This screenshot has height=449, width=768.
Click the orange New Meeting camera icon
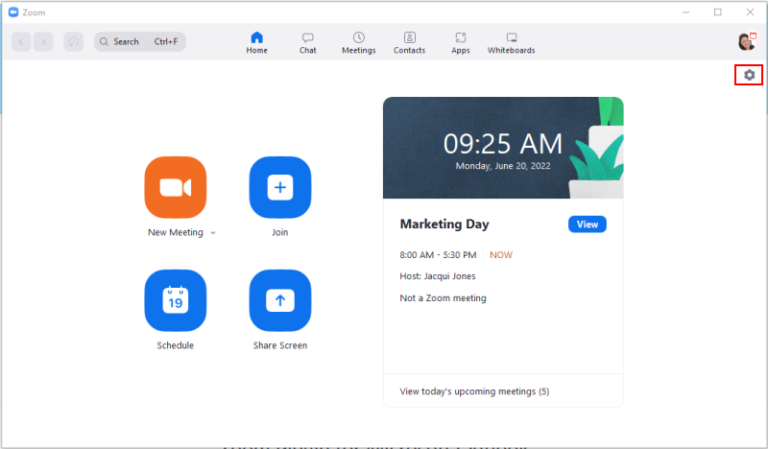[x=175, y=188]
